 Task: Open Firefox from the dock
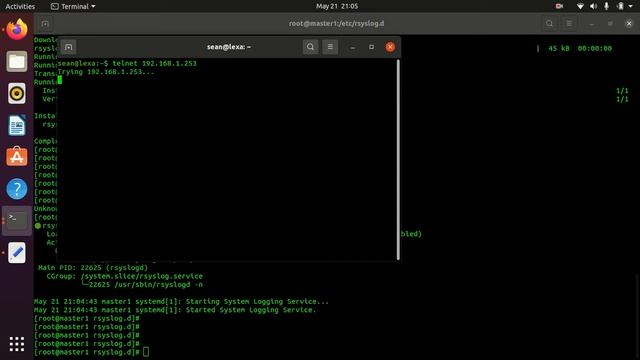pyautogui.click(x=17, y=29)
